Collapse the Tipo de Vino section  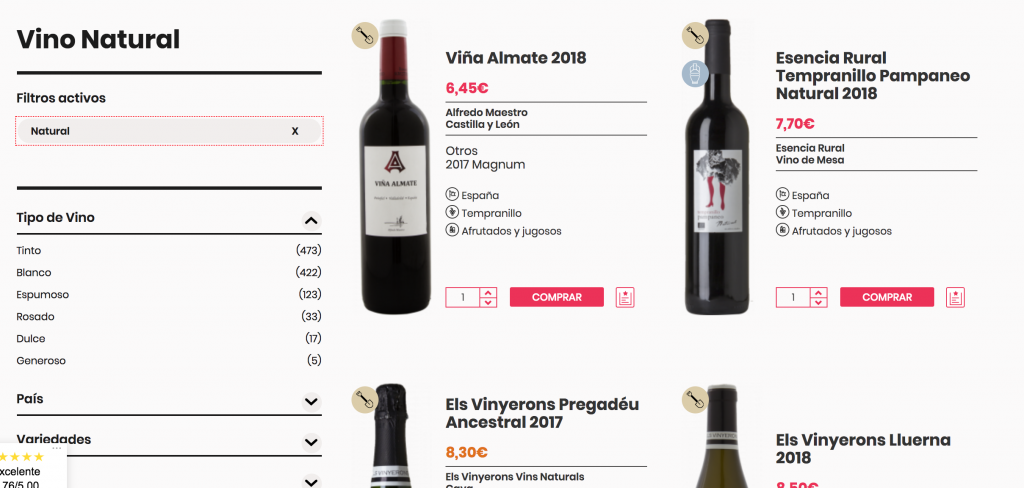[312, 221]
